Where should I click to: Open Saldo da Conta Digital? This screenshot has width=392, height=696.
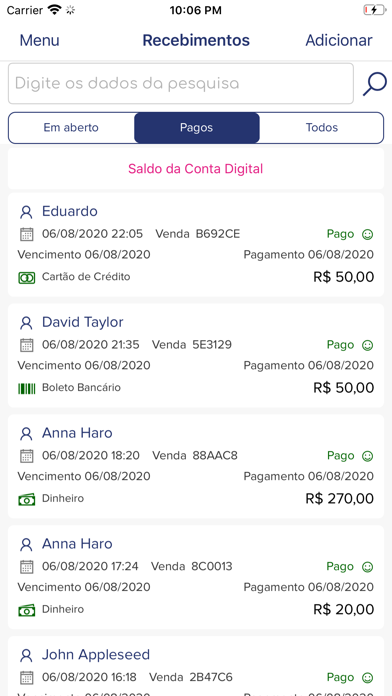pyautogui.click(x=196, y=169)
